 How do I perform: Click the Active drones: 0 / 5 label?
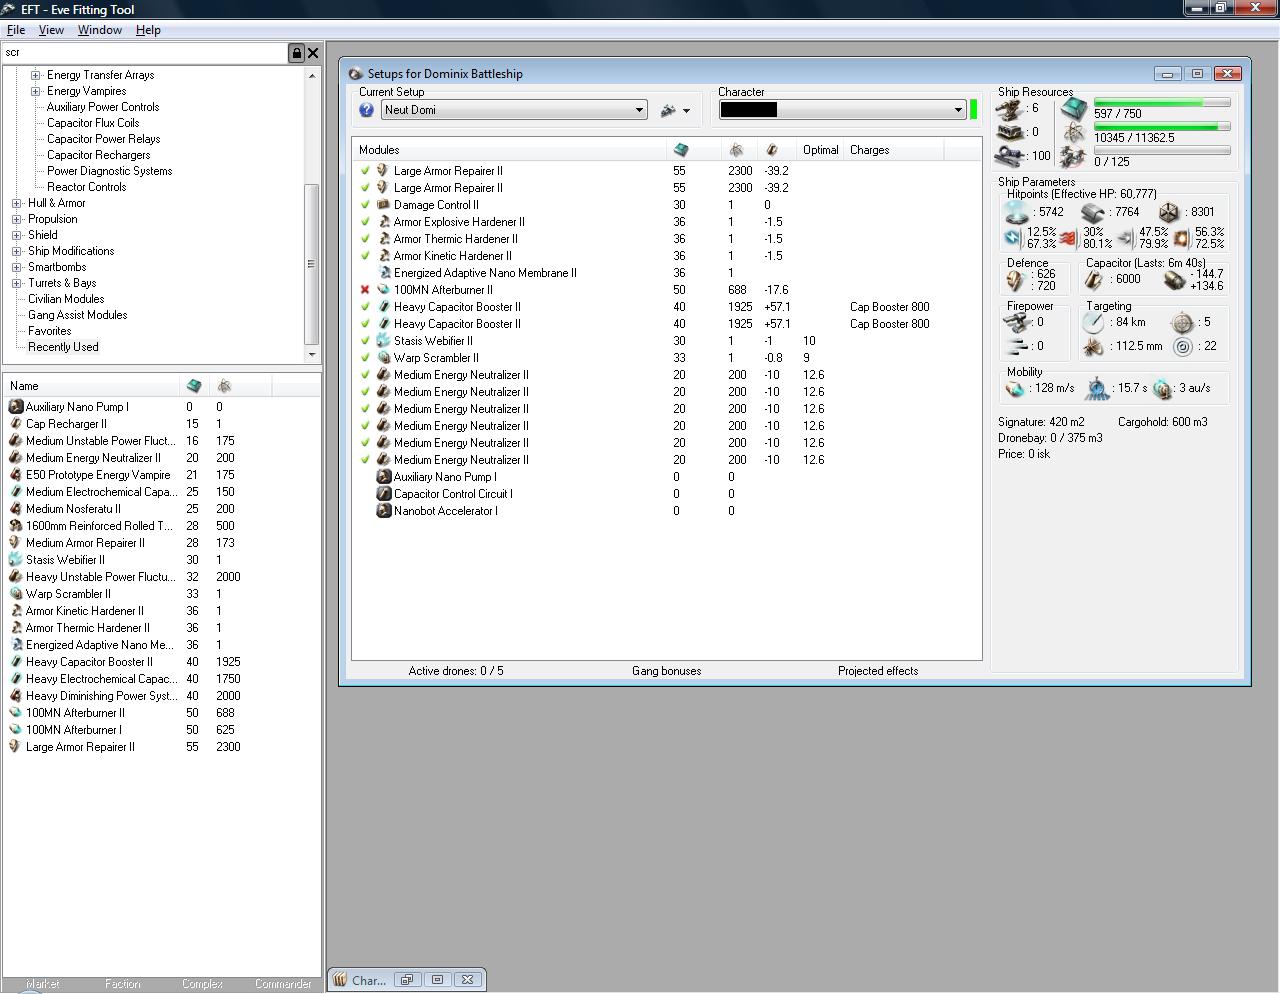(x=456, y=671)
